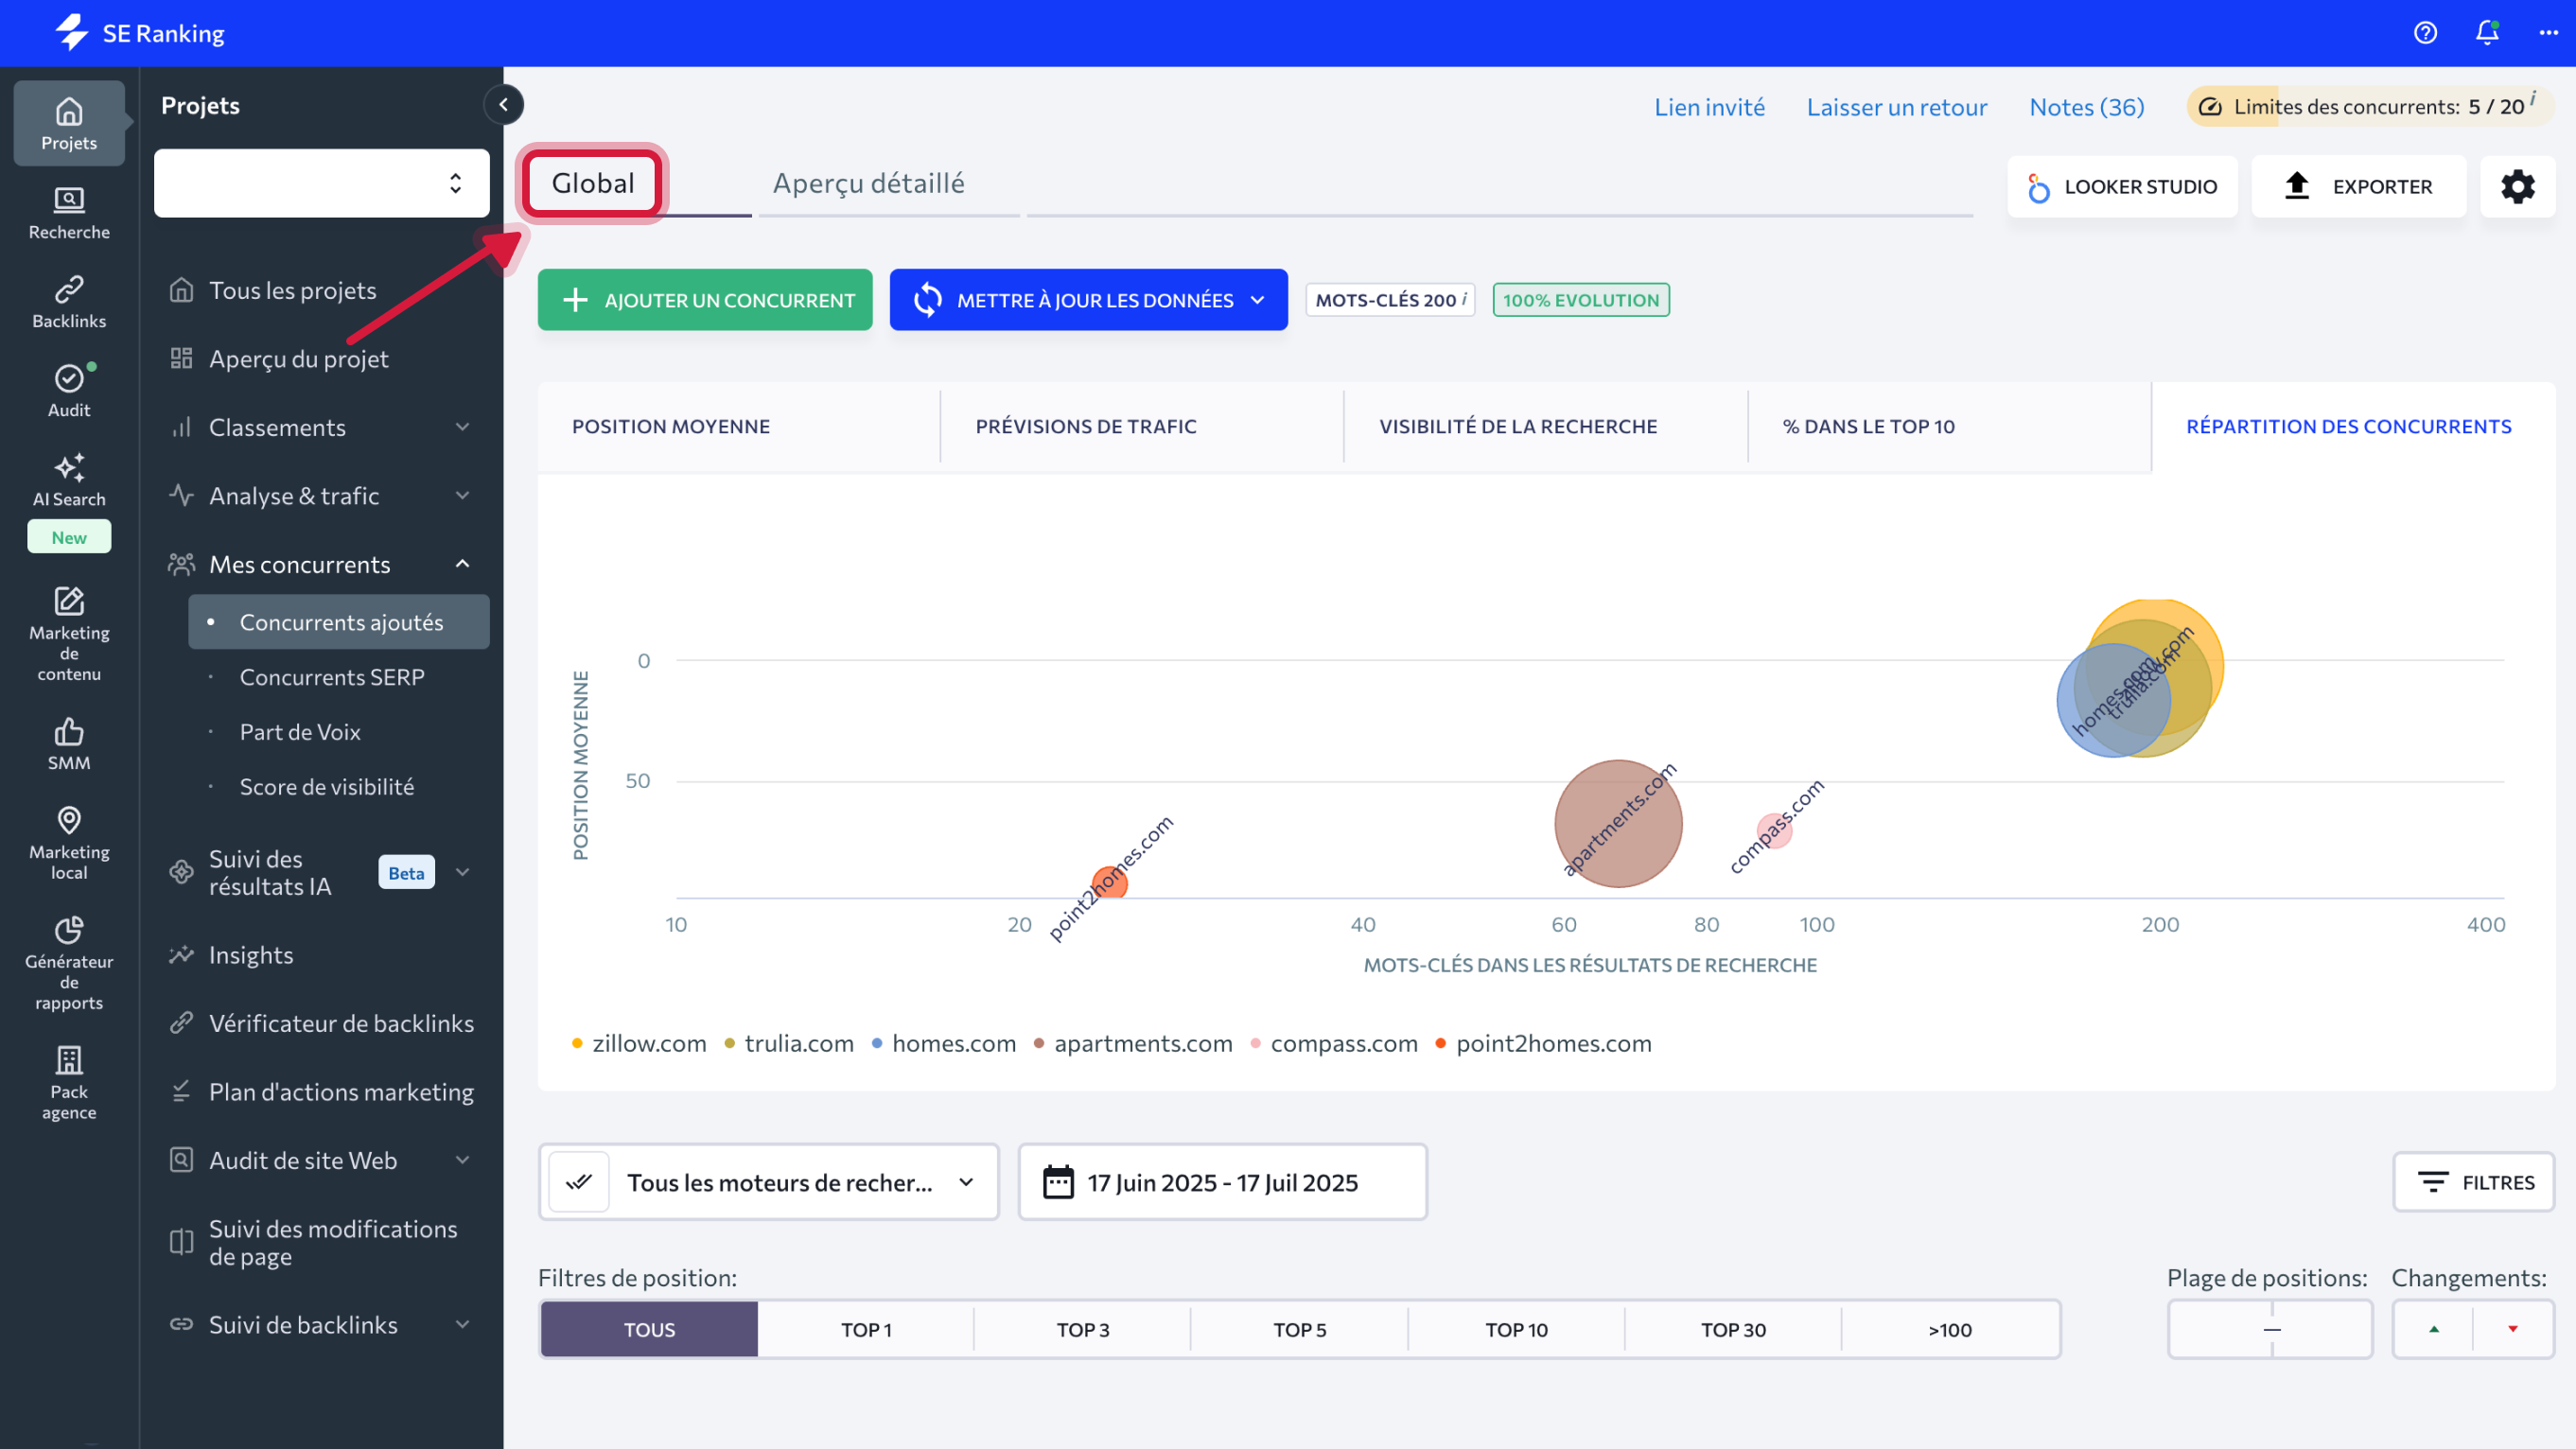Toggle zillow.com in the chart legend

[x=639, y=1043]
